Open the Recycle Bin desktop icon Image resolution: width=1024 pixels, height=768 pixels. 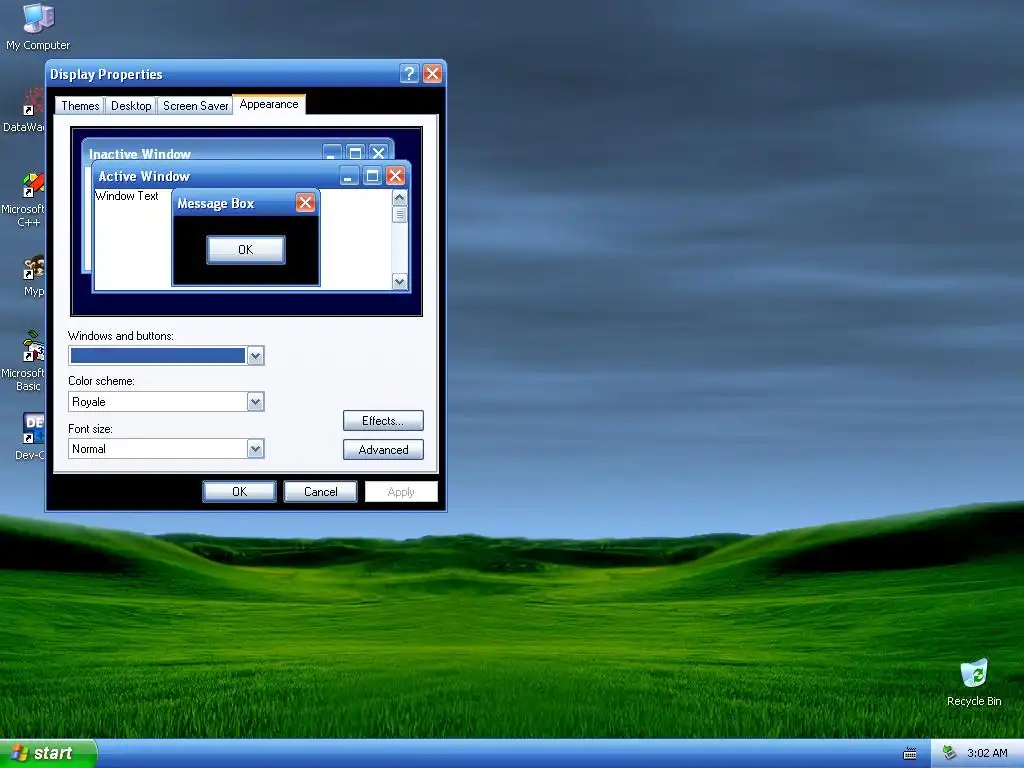point(974,682)
